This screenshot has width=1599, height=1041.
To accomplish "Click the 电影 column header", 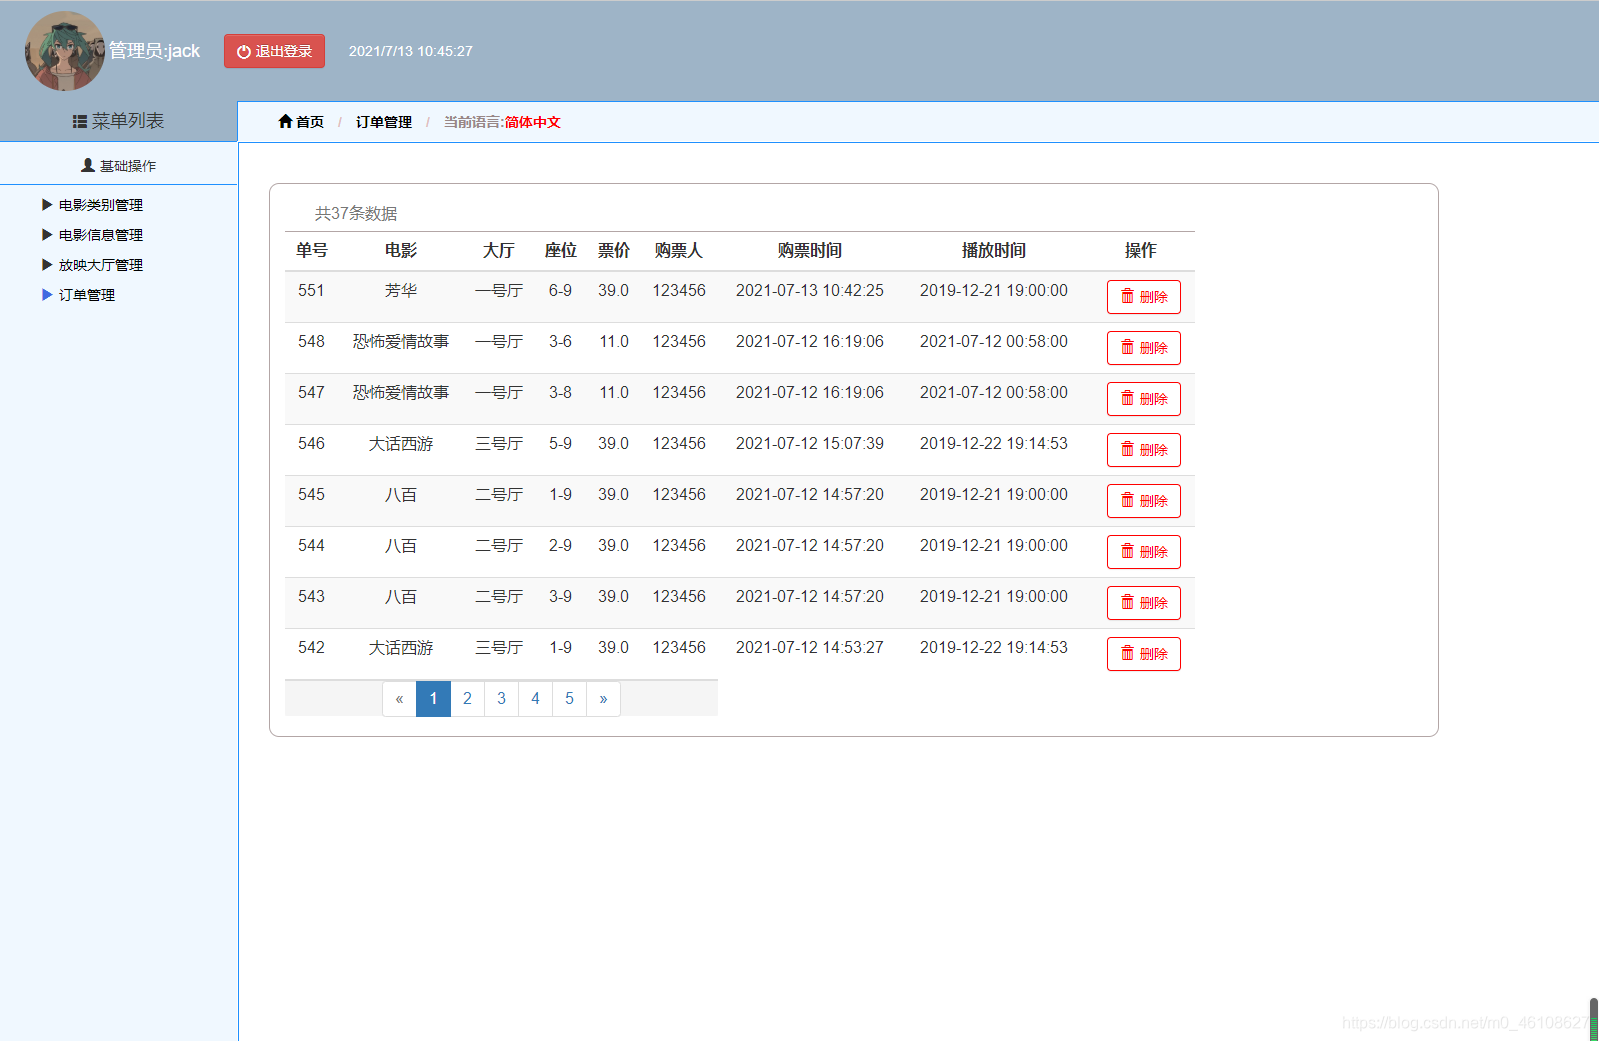I will point(401,251).
